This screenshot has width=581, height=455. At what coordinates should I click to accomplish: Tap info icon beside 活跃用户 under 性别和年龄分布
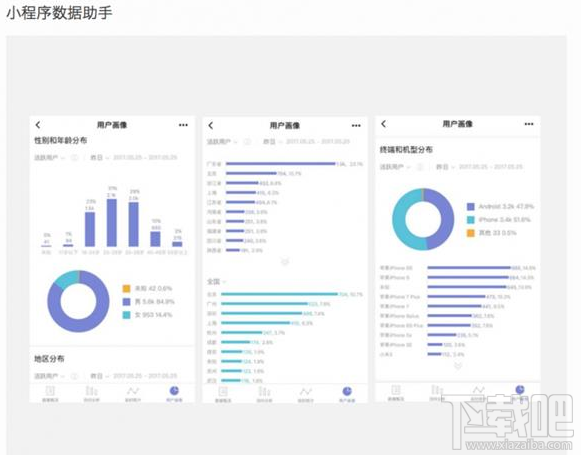coord(74,157)
